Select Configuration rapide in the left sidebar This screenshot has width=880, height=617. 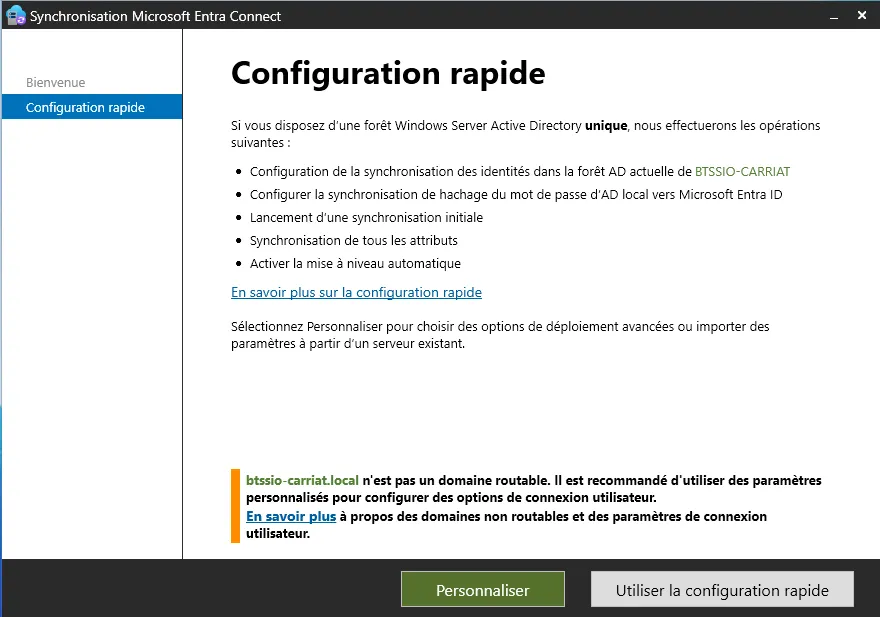click(85, 108)
